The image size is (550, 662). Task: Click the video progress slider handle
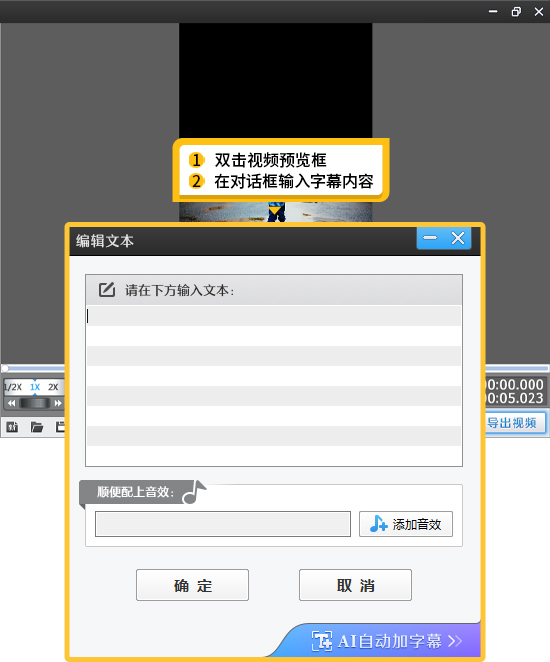click(5, 368)
